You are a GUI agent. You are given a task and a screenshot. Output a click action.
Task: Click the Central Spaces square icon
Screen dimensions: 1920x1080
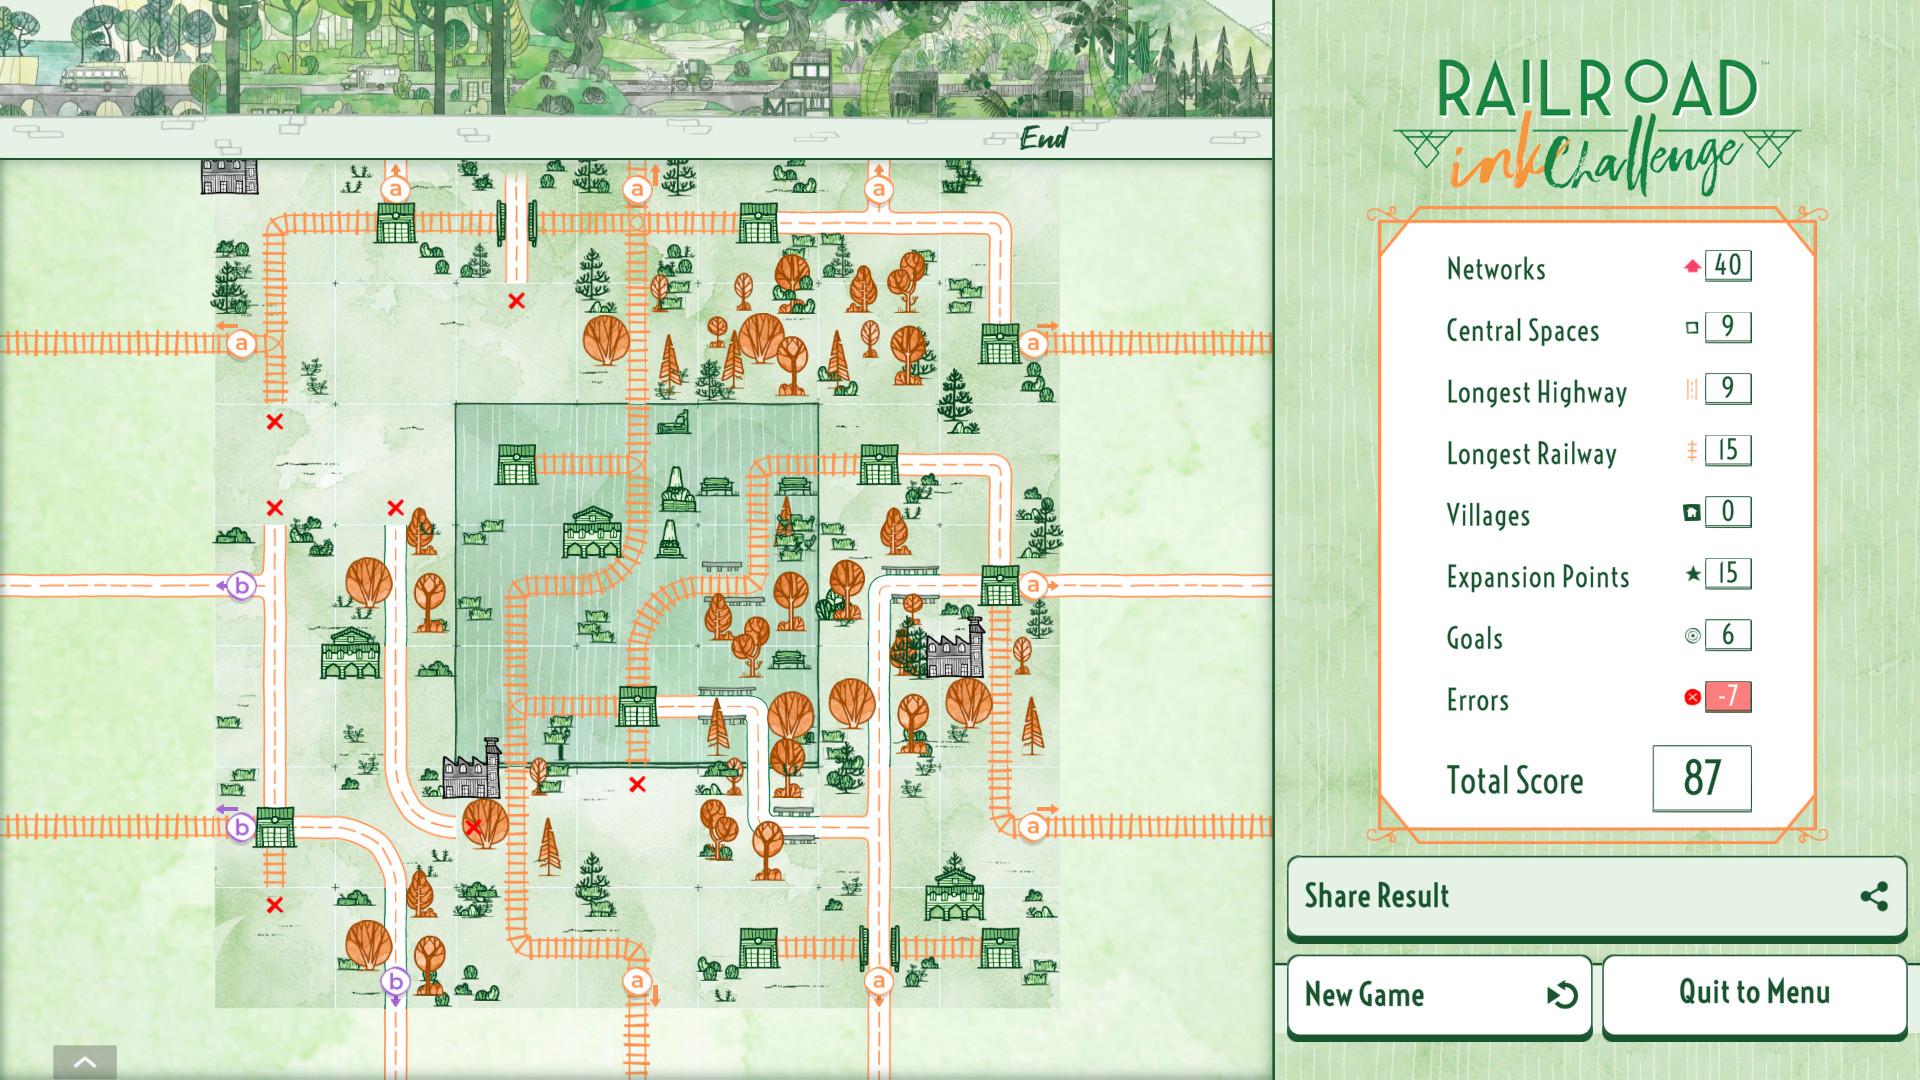click(x=1692, y=327)
